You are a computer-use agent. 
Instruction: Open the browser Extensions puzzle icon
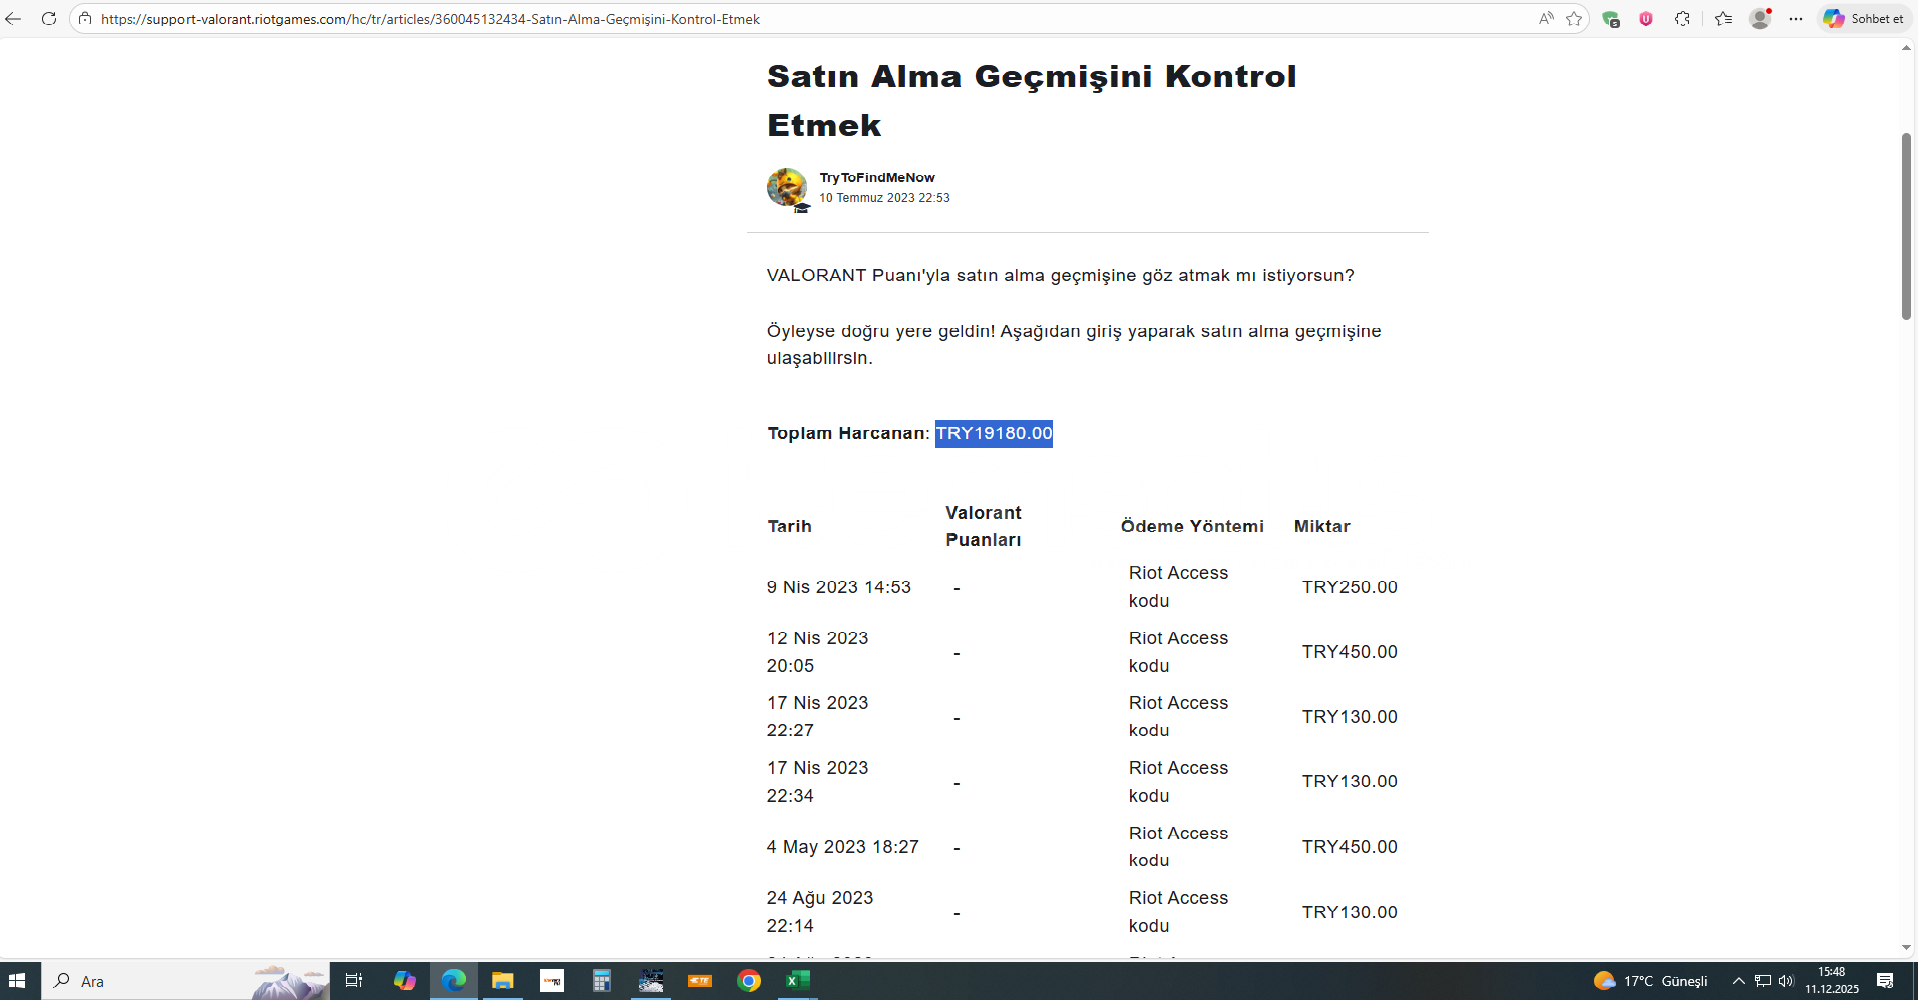(x=1682, y=19)
